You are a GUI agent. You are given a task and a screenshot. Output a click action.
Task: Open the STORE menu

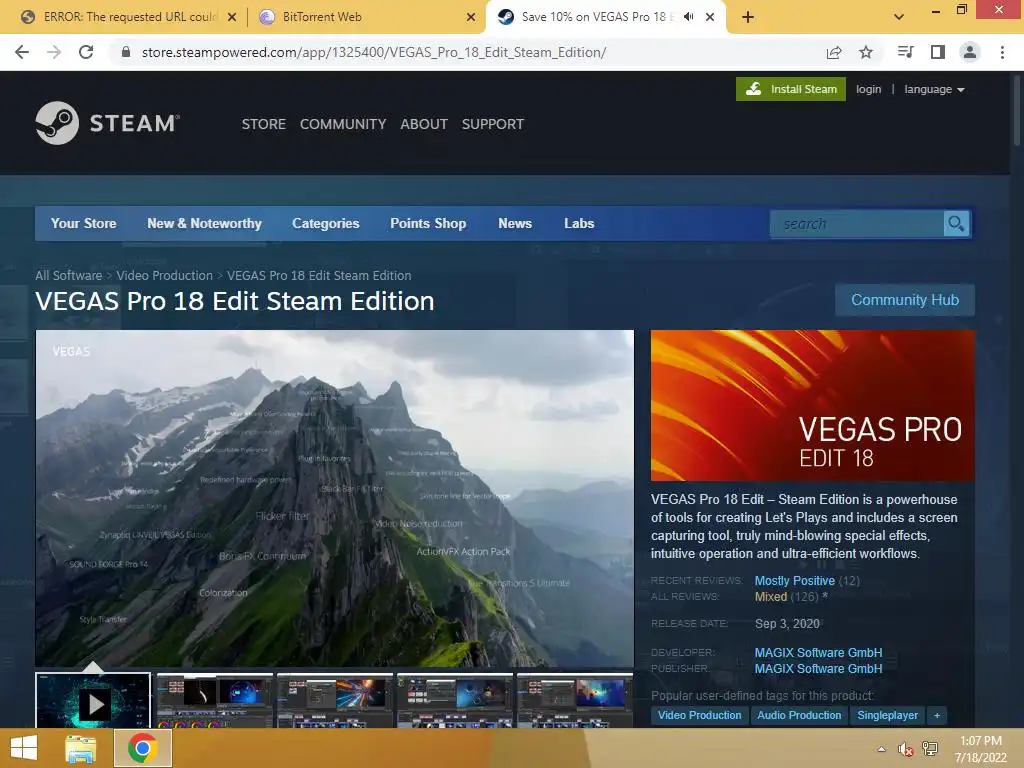(264, 124)
